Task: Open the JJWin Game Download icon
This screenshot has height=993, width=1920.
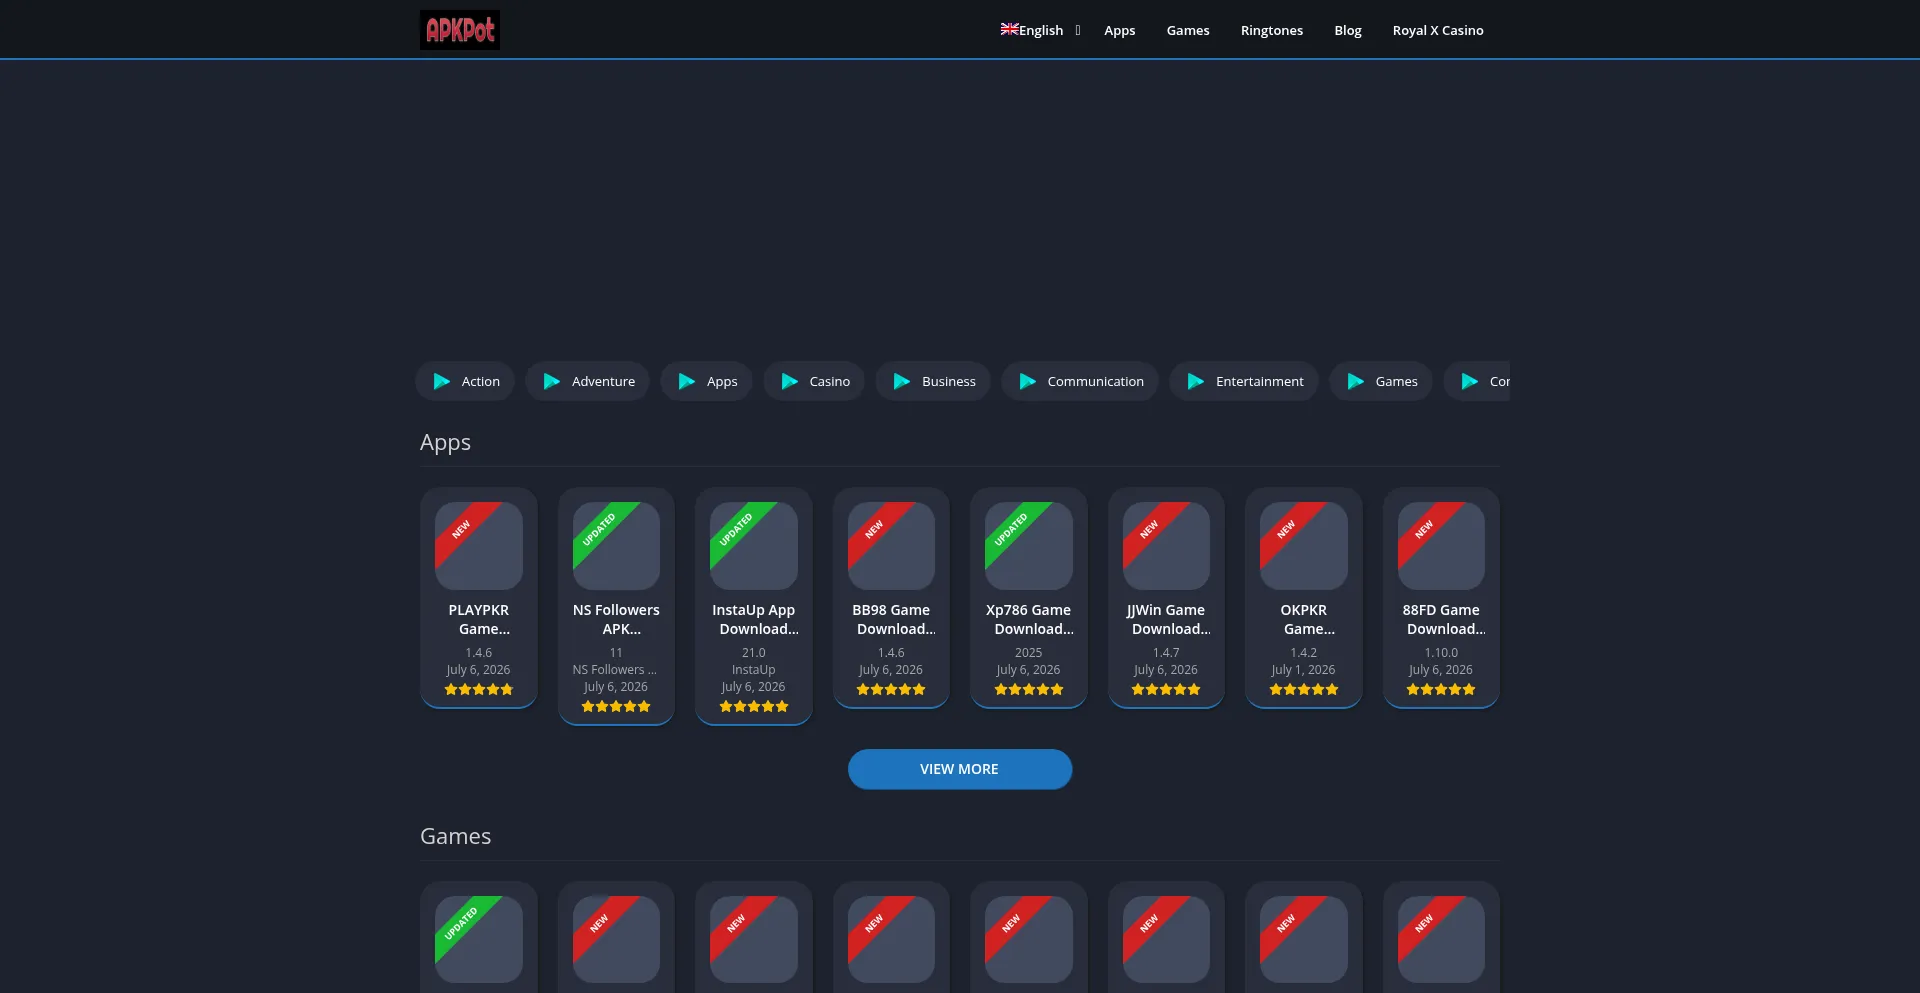Action: tap(1166, 546)
